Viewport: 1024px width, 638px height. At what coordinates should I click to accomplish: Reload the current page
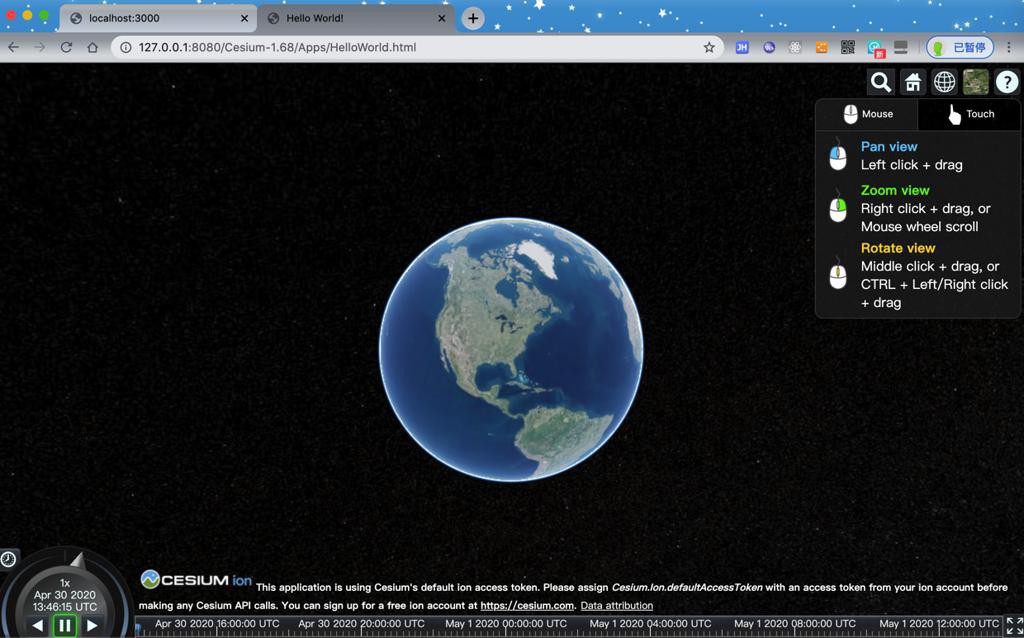(x=66, y=47)
